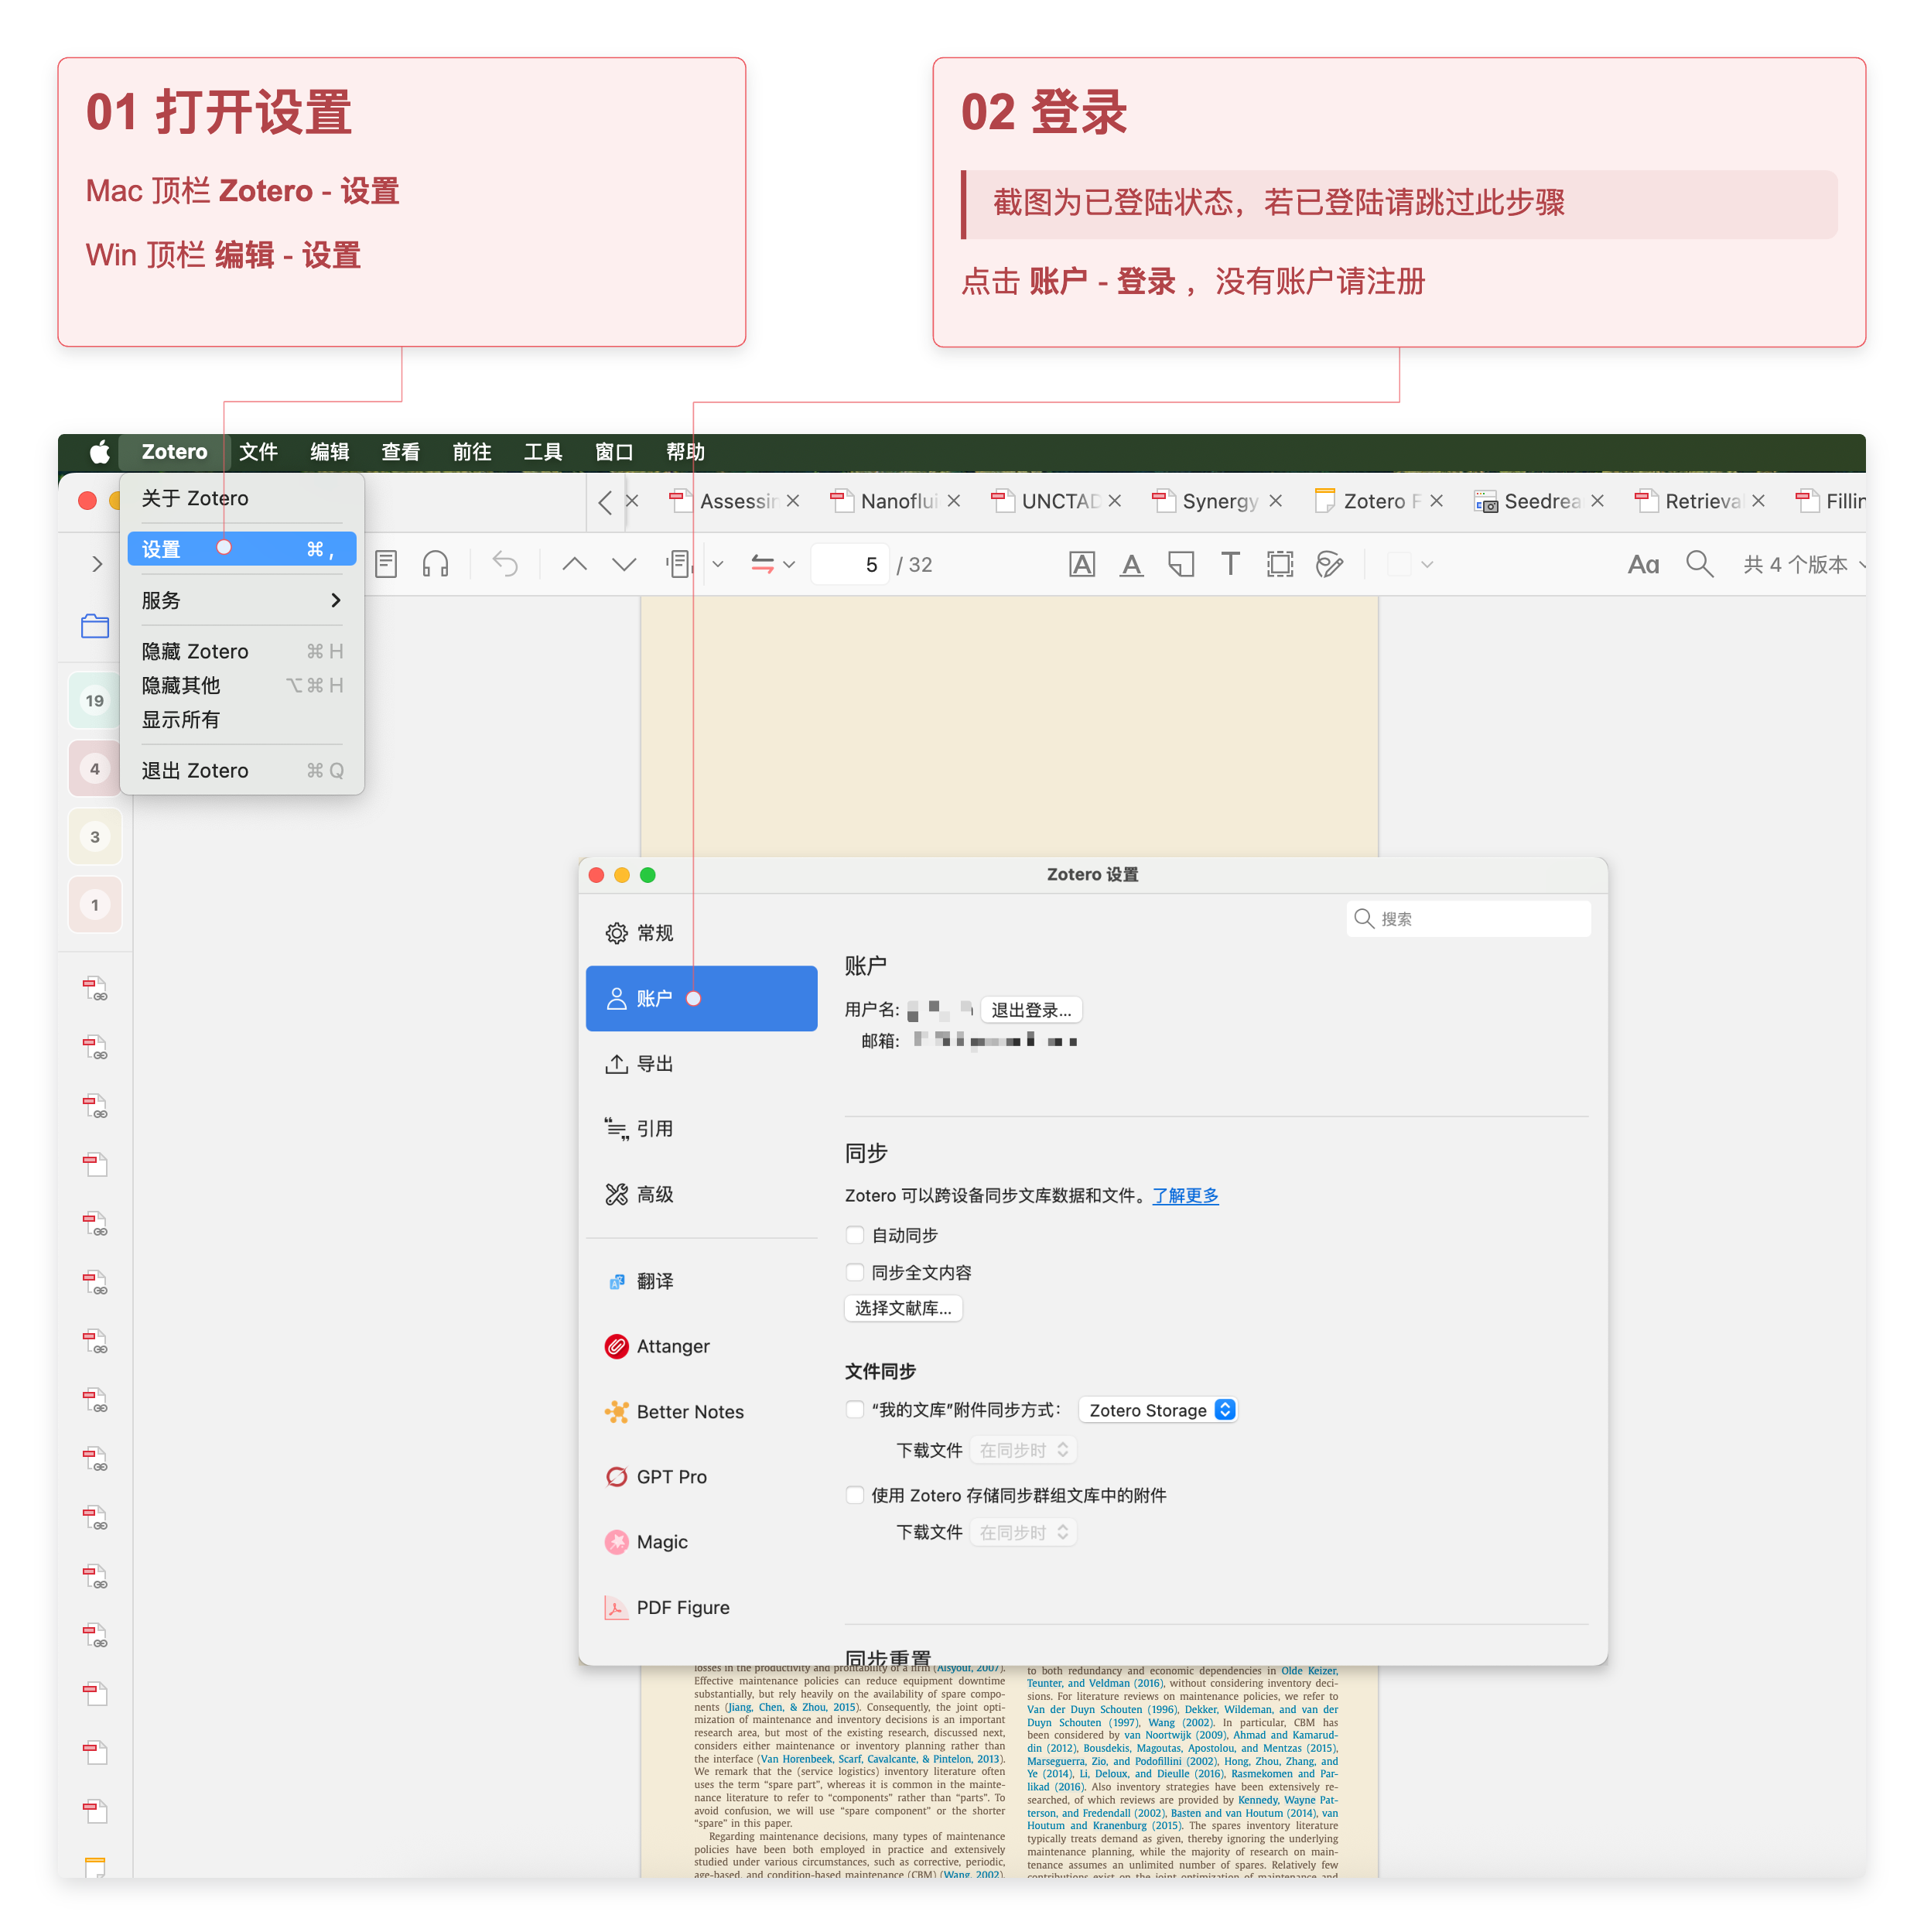Open 引用 settings pane
Screen dimensions: 1924x1932
click(x=701, y=1129)
